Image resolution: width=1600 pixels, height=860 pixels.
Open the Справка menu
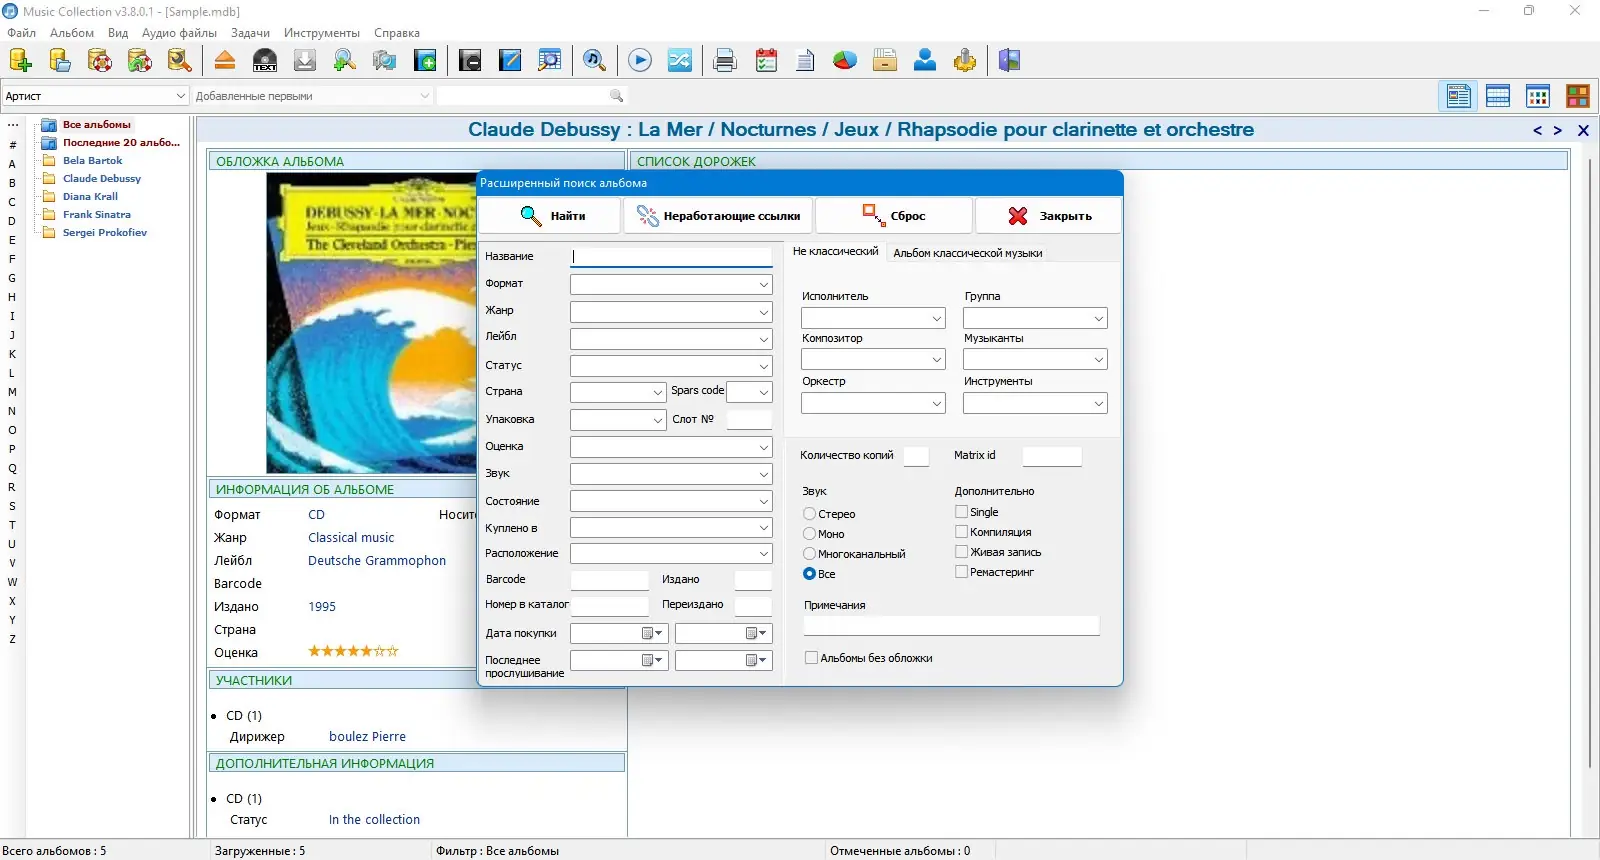pos(397,33)
